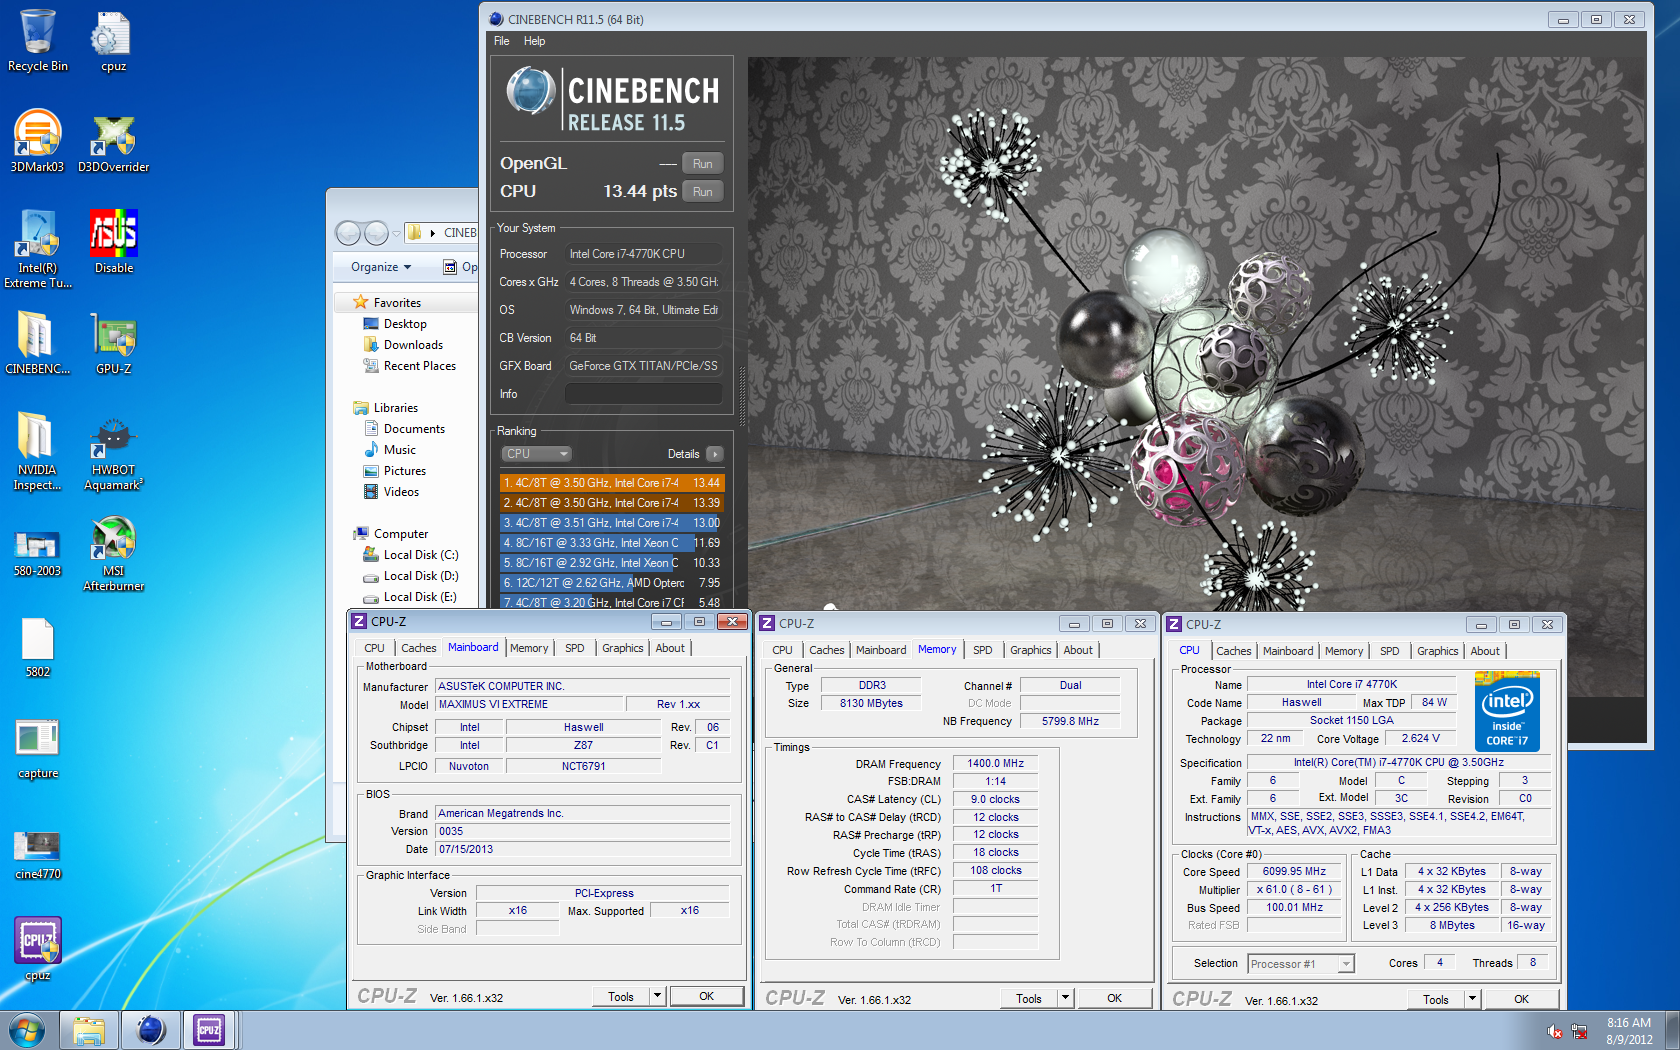Open the NVIDIA Inspector folder icon
Viewport: 1680px width, 1050px height.
[x=38, y=451]
